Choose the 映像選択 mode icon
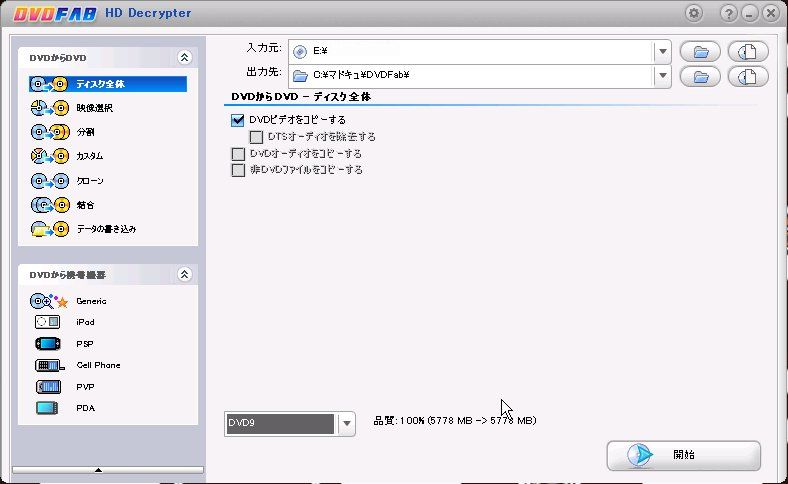The image size is (788, 484). coord(49,108)
